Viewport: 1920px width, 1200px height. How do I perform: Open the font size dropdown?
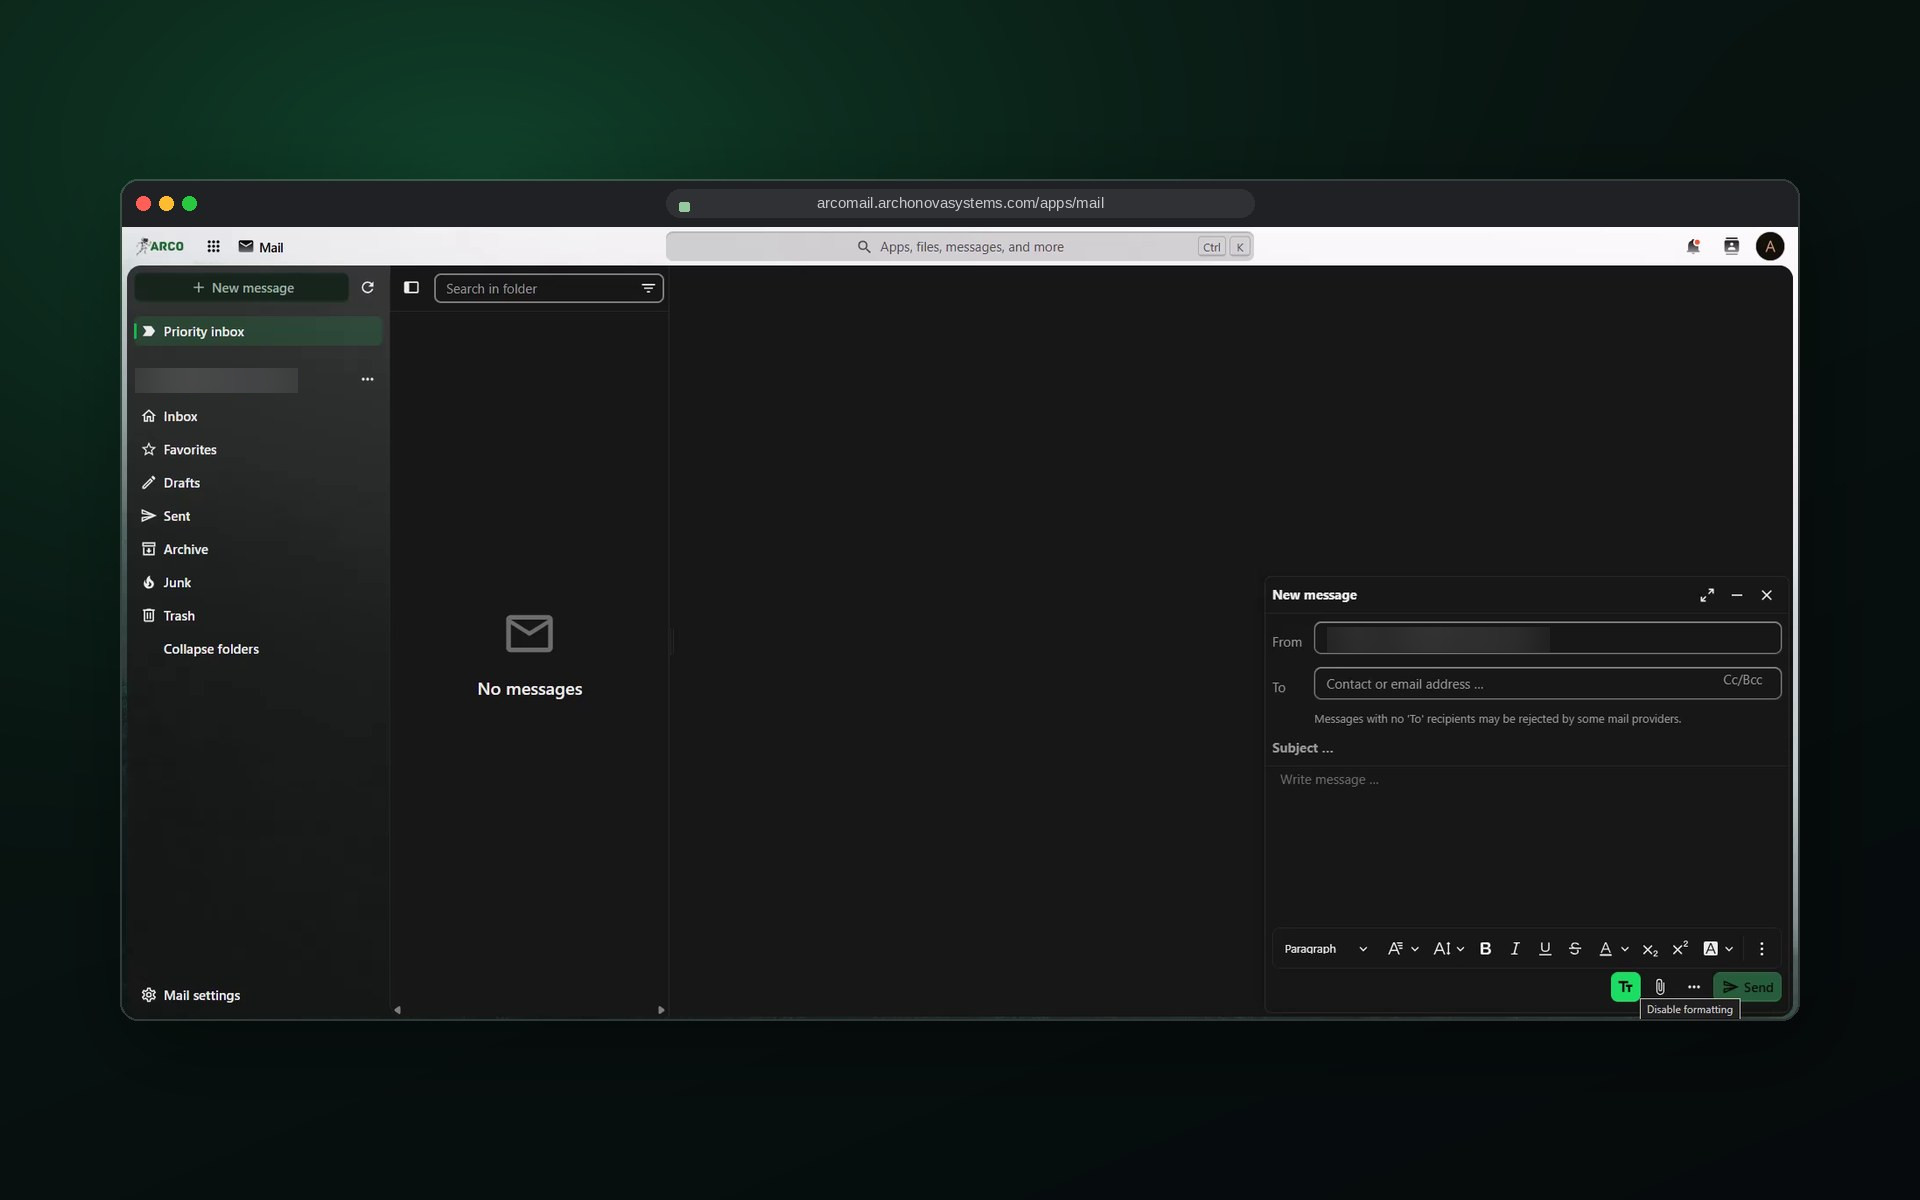(x=1448, y=949)
